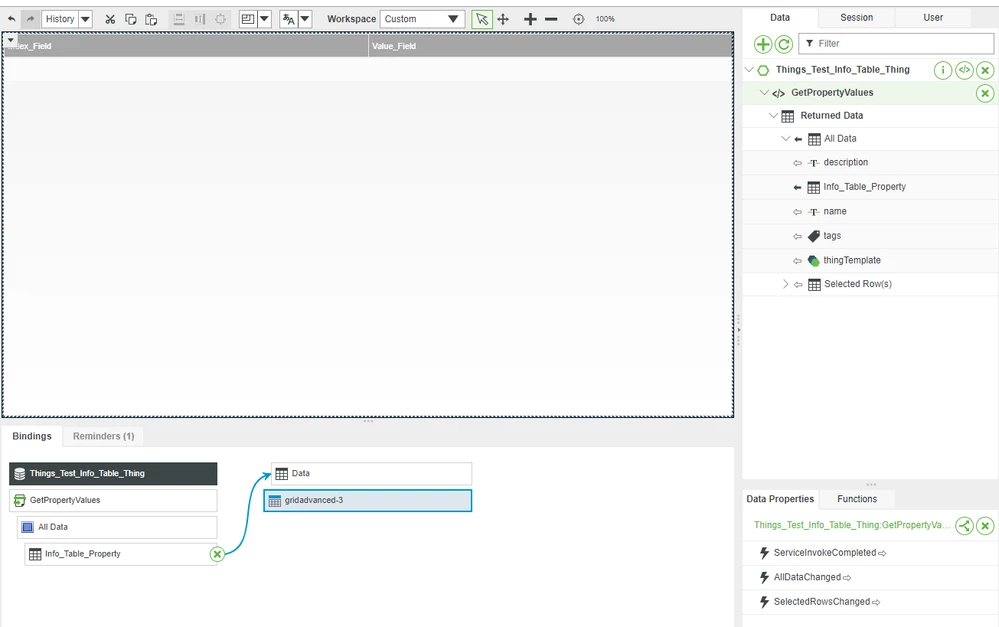Click binding arrow beside Info_Table_Property in Data tree
The image size is (999, 627).
point(797,187)
